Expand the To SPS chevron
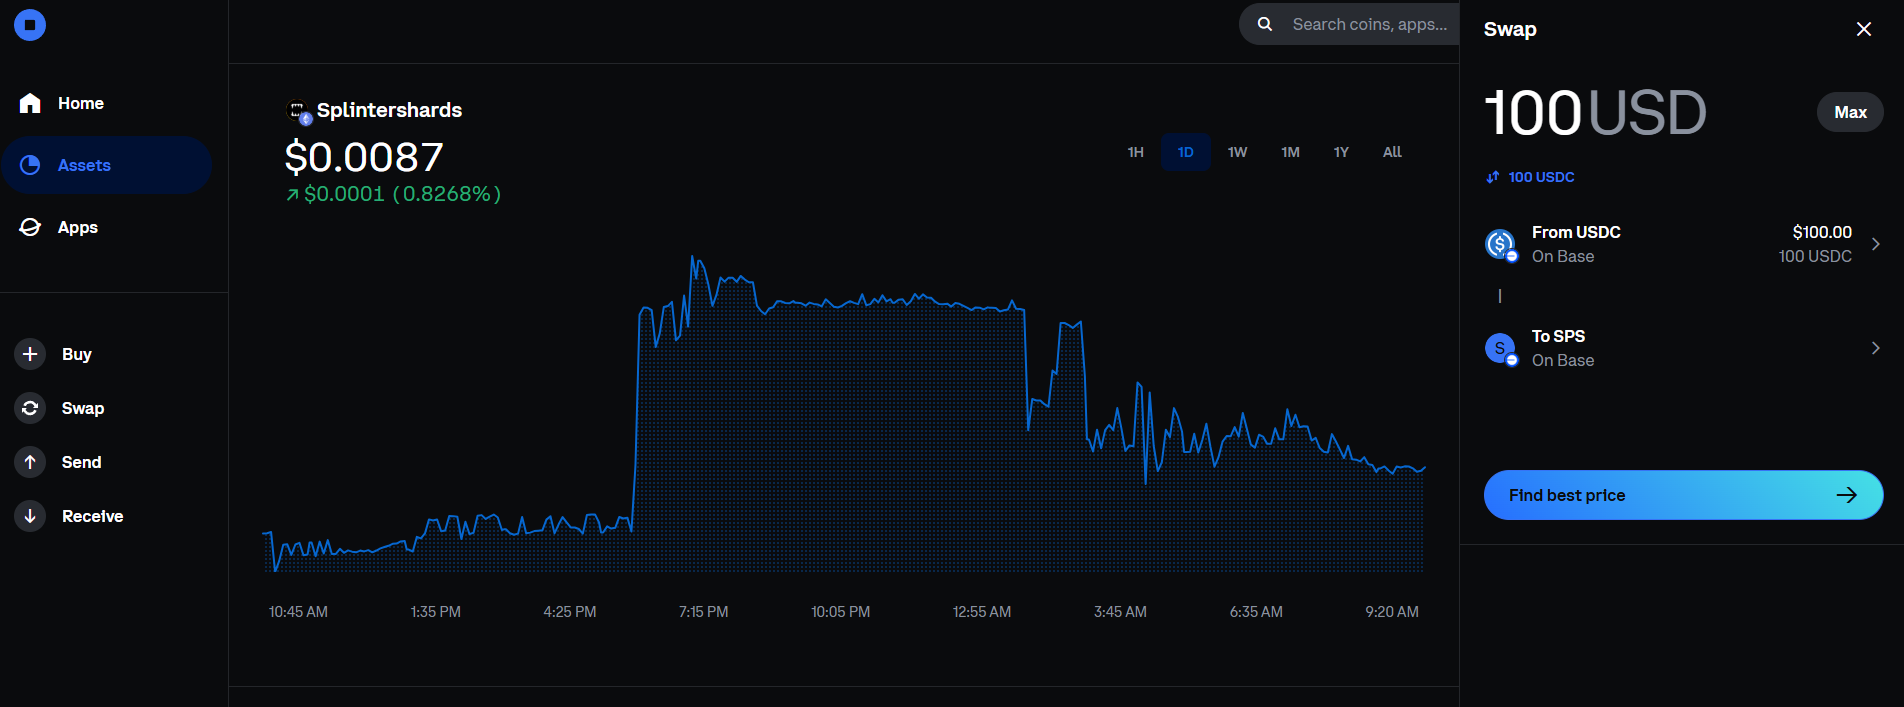Screen dimensions: 1904x707 pos(1876,348)
